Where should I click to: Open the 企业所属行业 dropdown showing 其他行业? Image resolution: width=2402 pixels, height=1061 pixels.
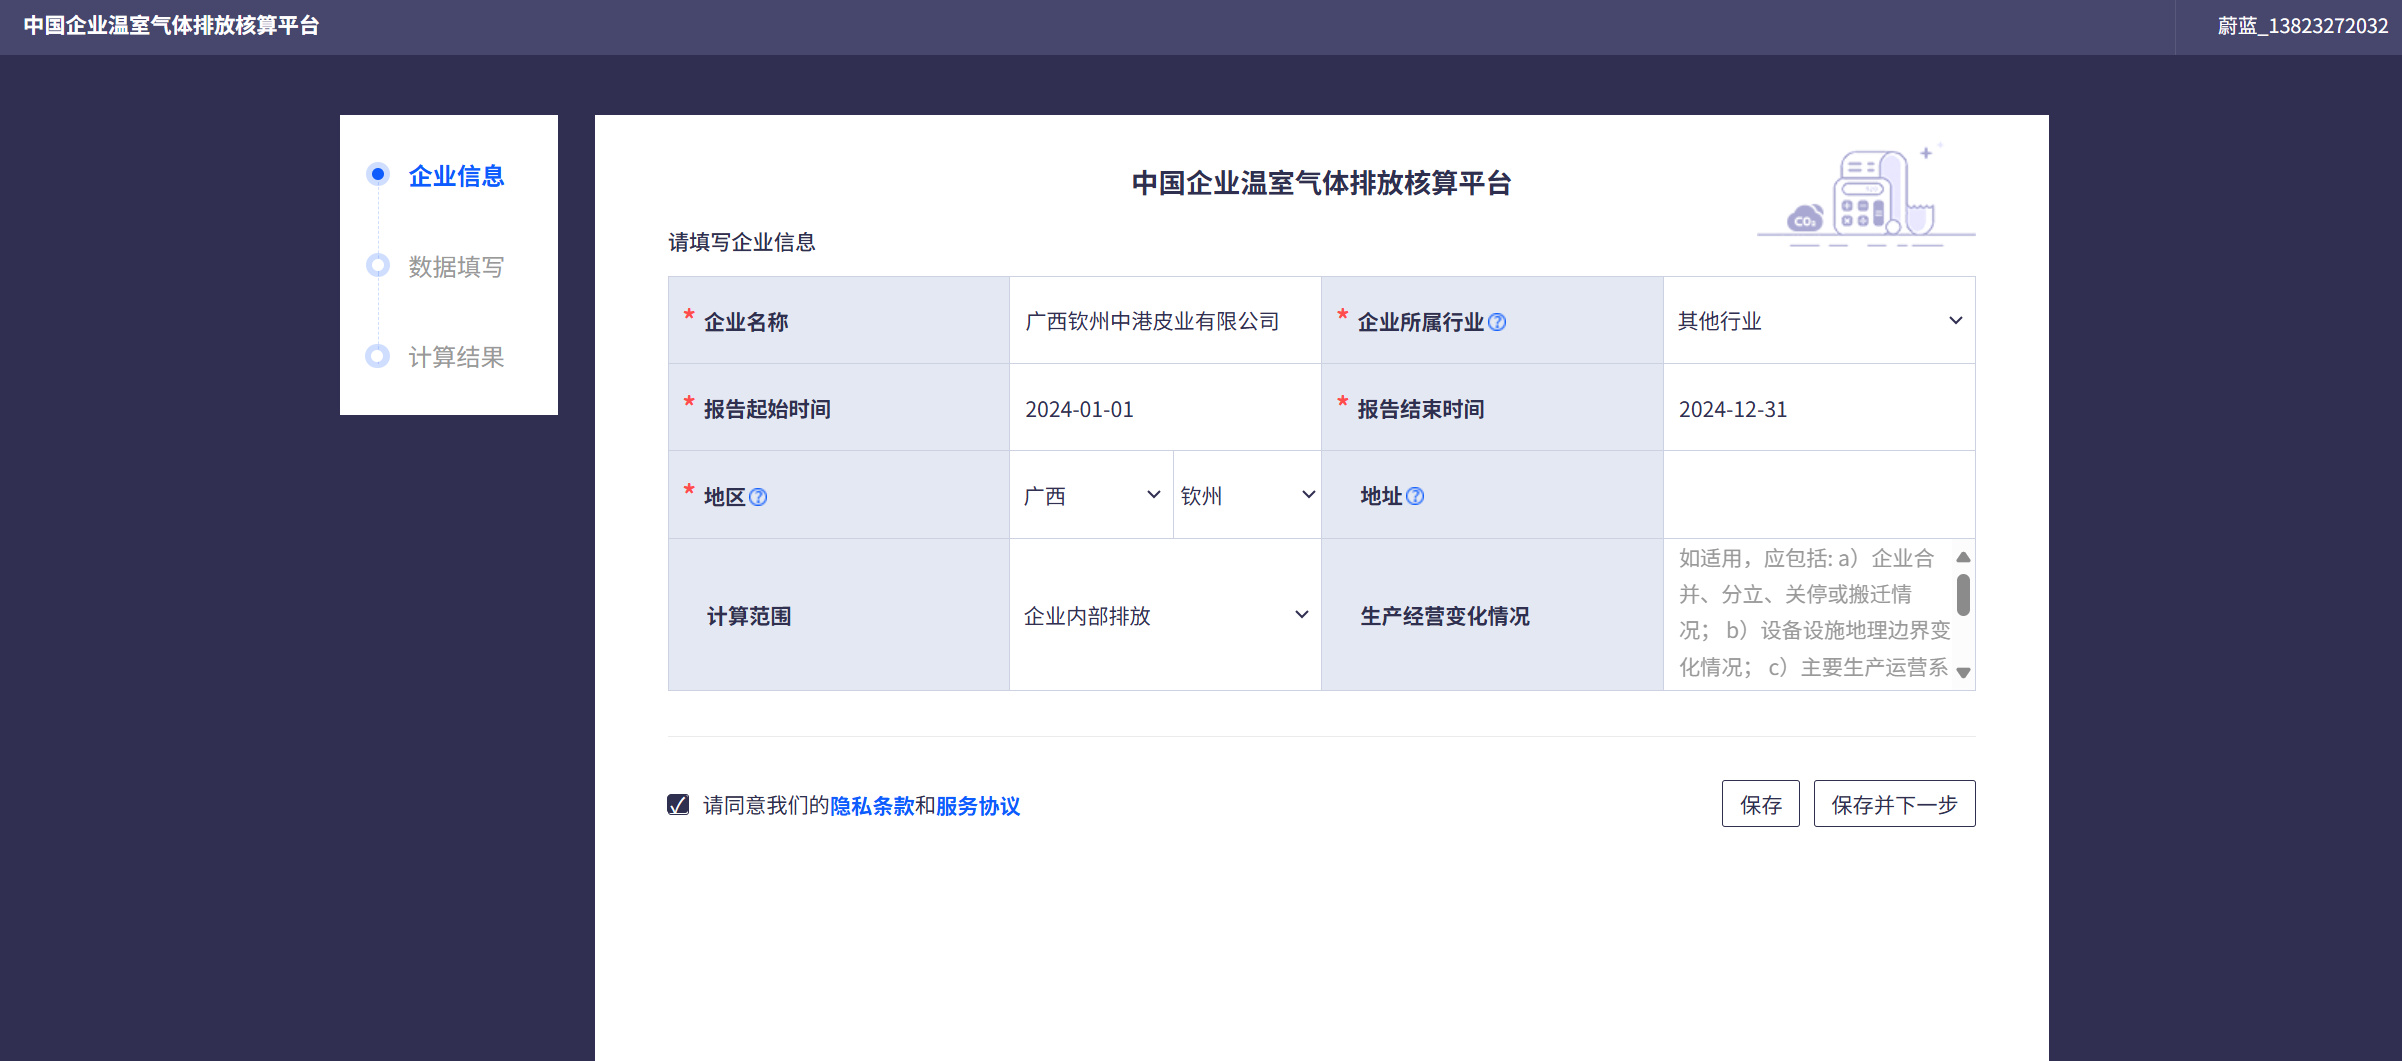pyautogui.click(x=1818, y=321)
